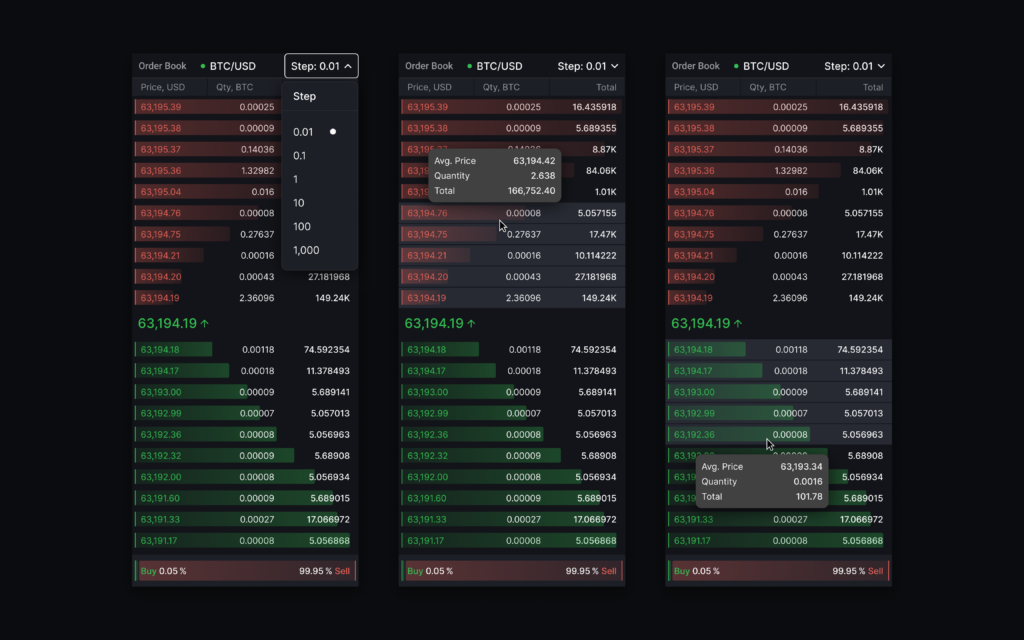The width and height of the screenshot is (1024, 640).
Task: Click bid price 63,192.36 in middle order book
Action: pyautogui.click(x=427, y=434)
